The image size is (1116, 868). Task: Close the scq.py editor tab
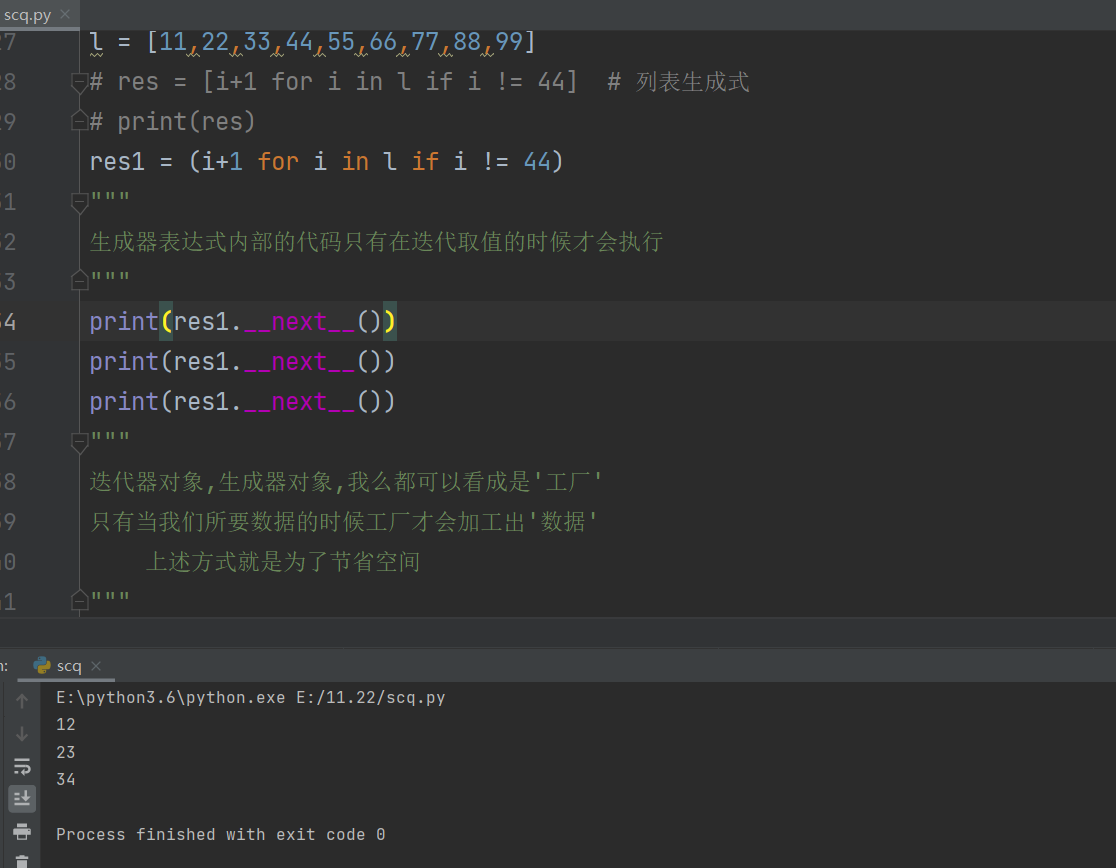tap(65, 14)
